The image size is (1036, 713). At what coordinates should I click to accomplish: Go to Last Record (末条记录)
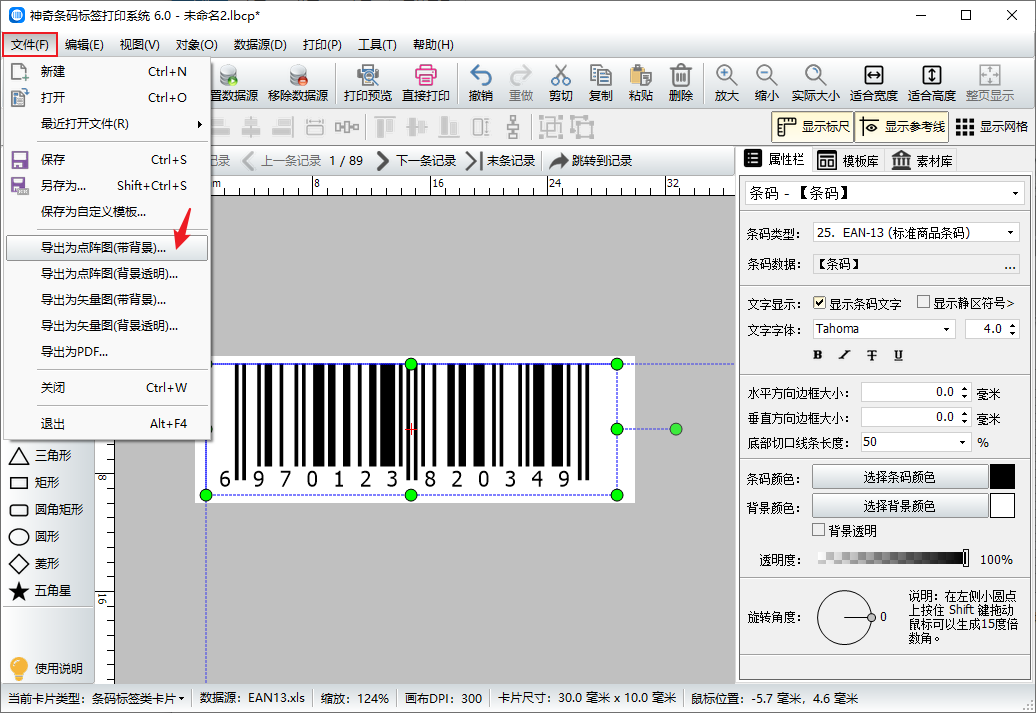pos(500,161)
